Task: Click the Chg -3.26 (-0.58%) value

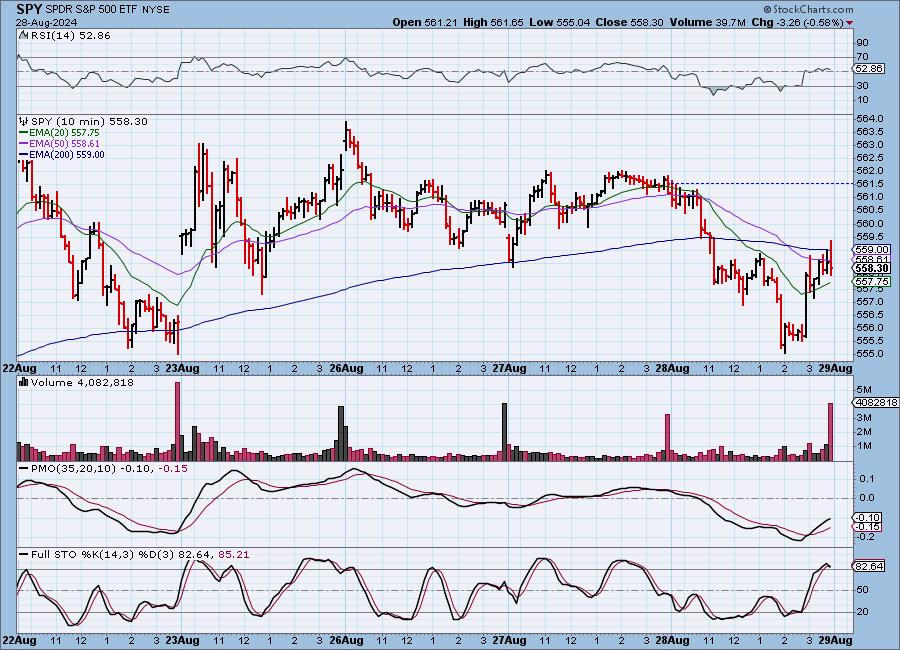Action: point(797,22)
